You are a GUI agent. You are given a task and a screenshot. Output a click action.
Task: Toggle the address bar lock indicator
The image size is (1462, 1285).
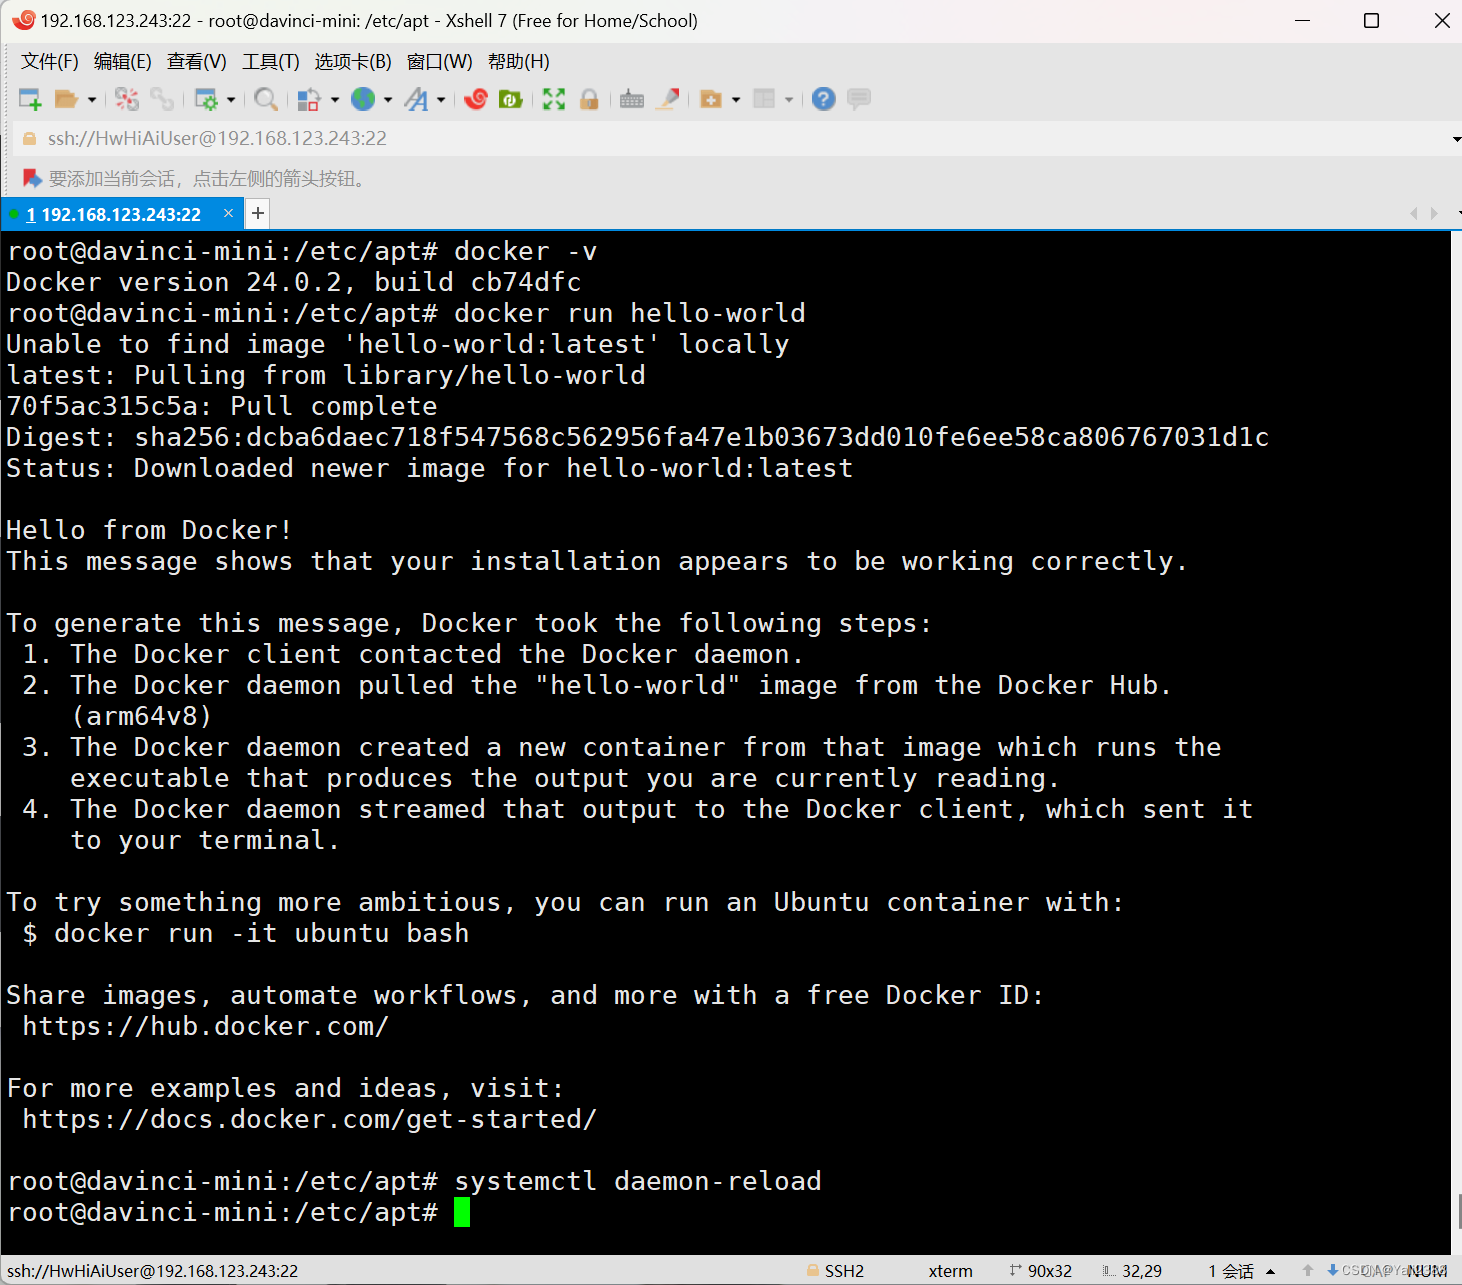tap(29, 138)
